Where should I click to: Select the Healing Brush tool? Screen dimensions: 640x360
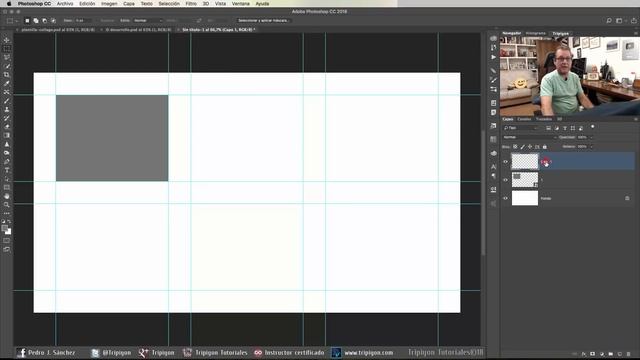7,92
